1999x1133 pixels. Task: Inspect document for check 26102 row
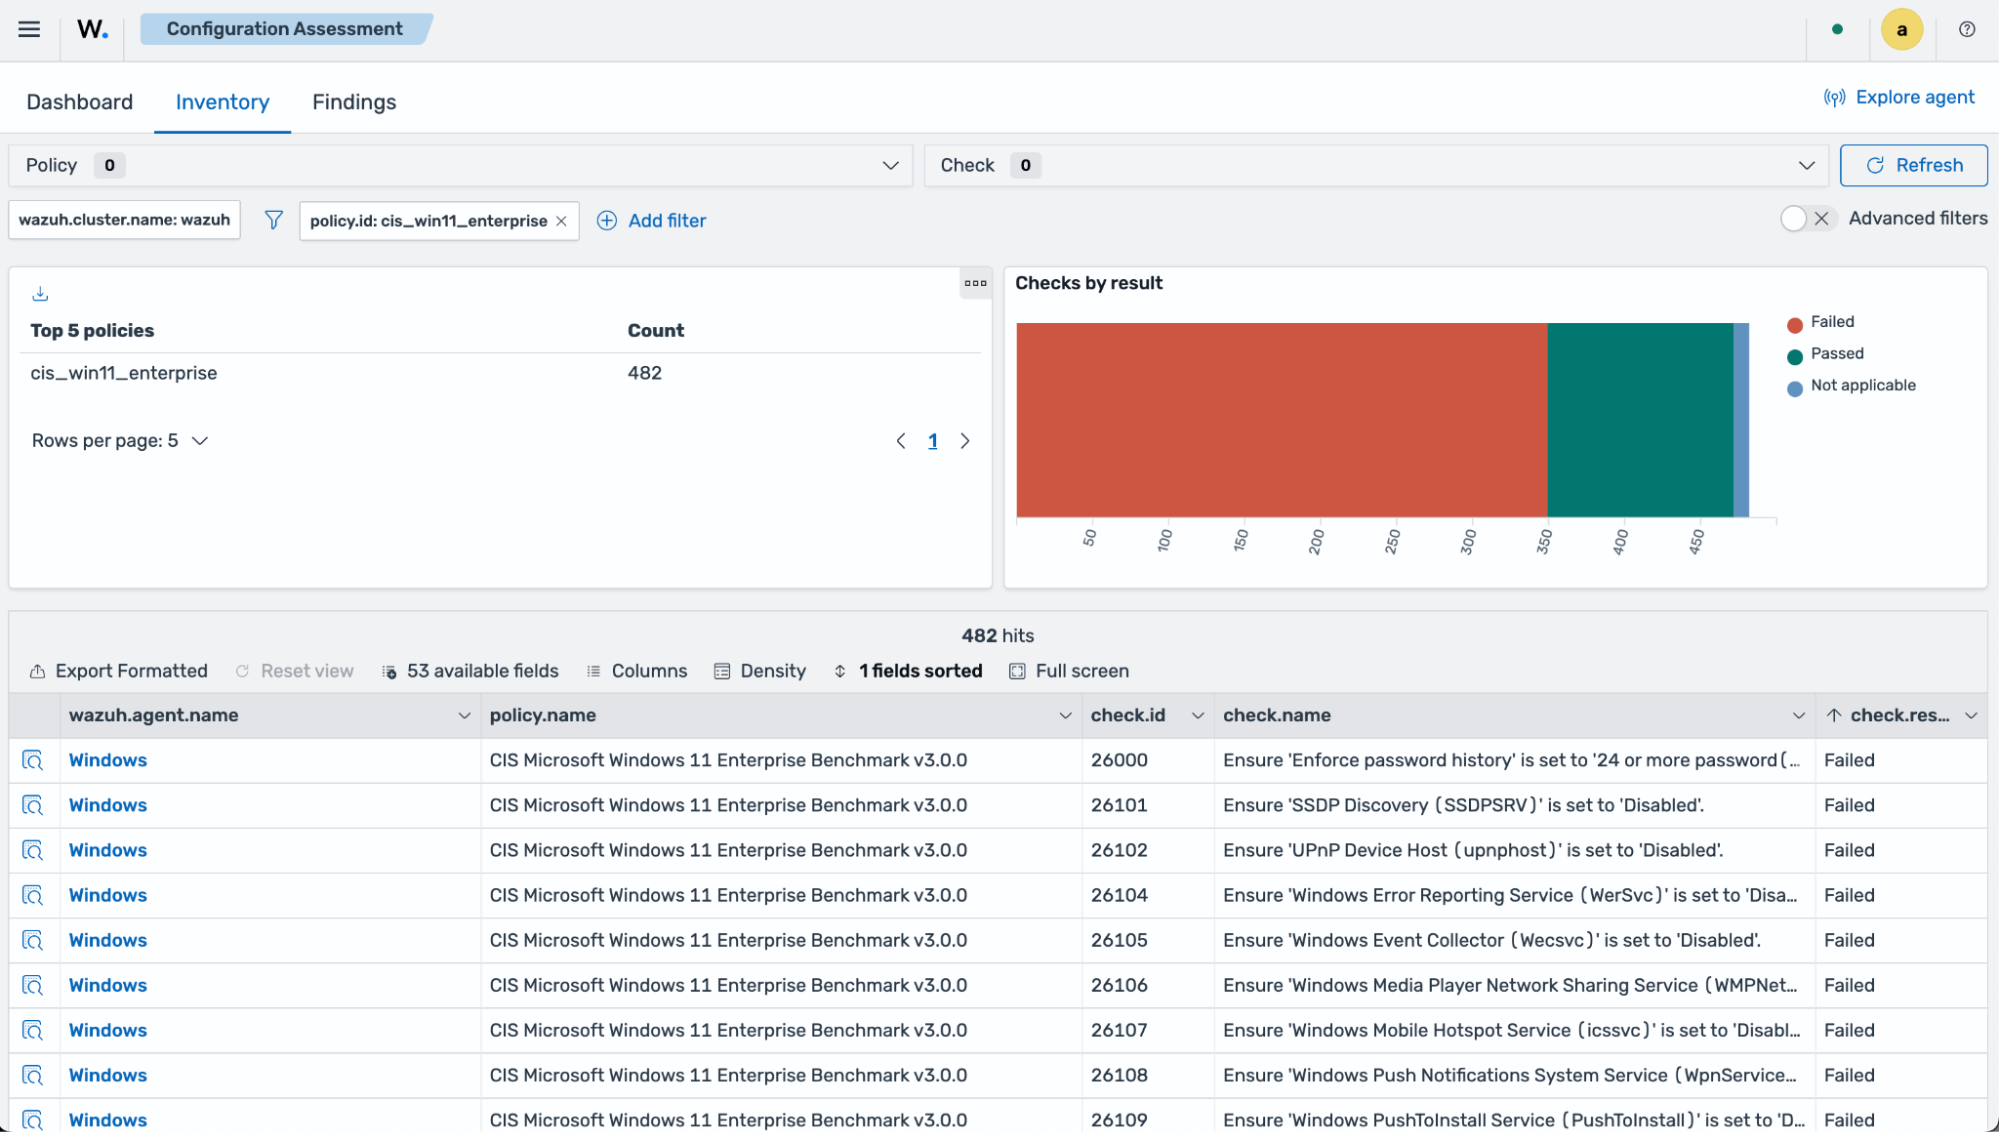tap(33, 850)
